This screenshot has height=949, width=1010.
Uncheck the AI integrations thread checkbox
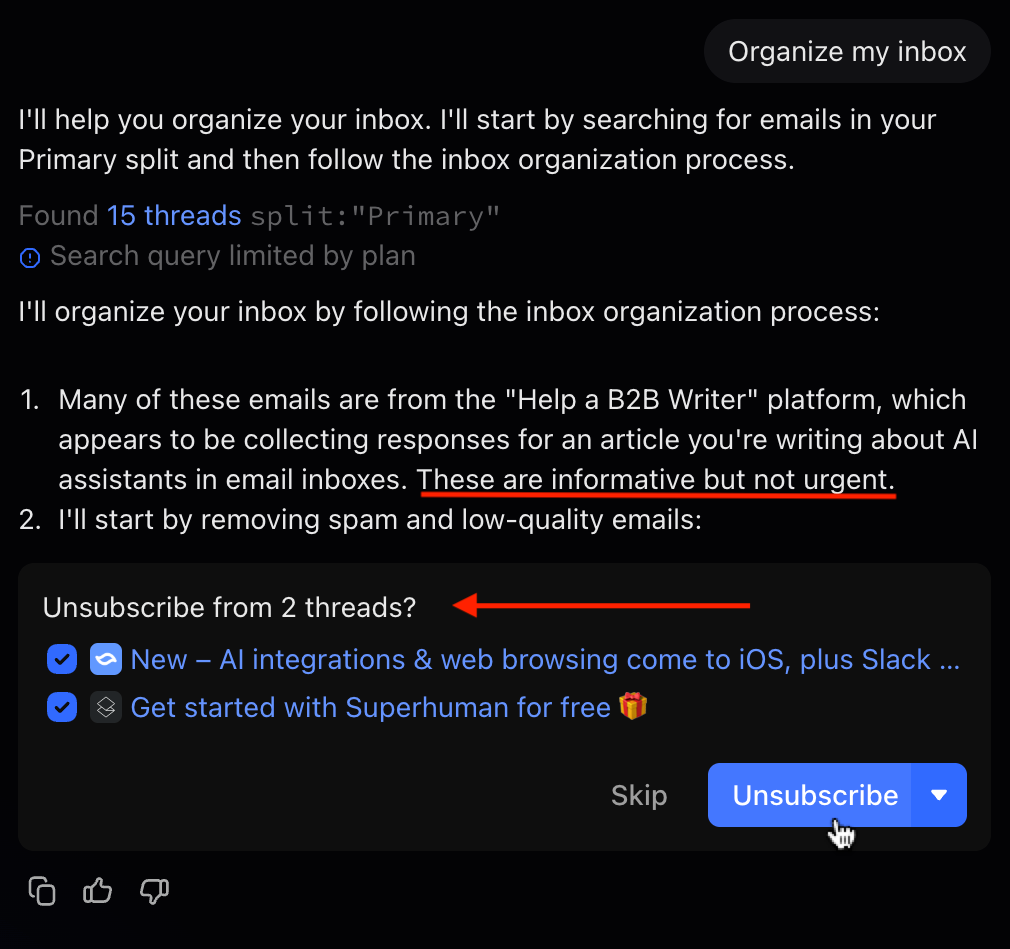pyautogui.click(x=62, y=660)
